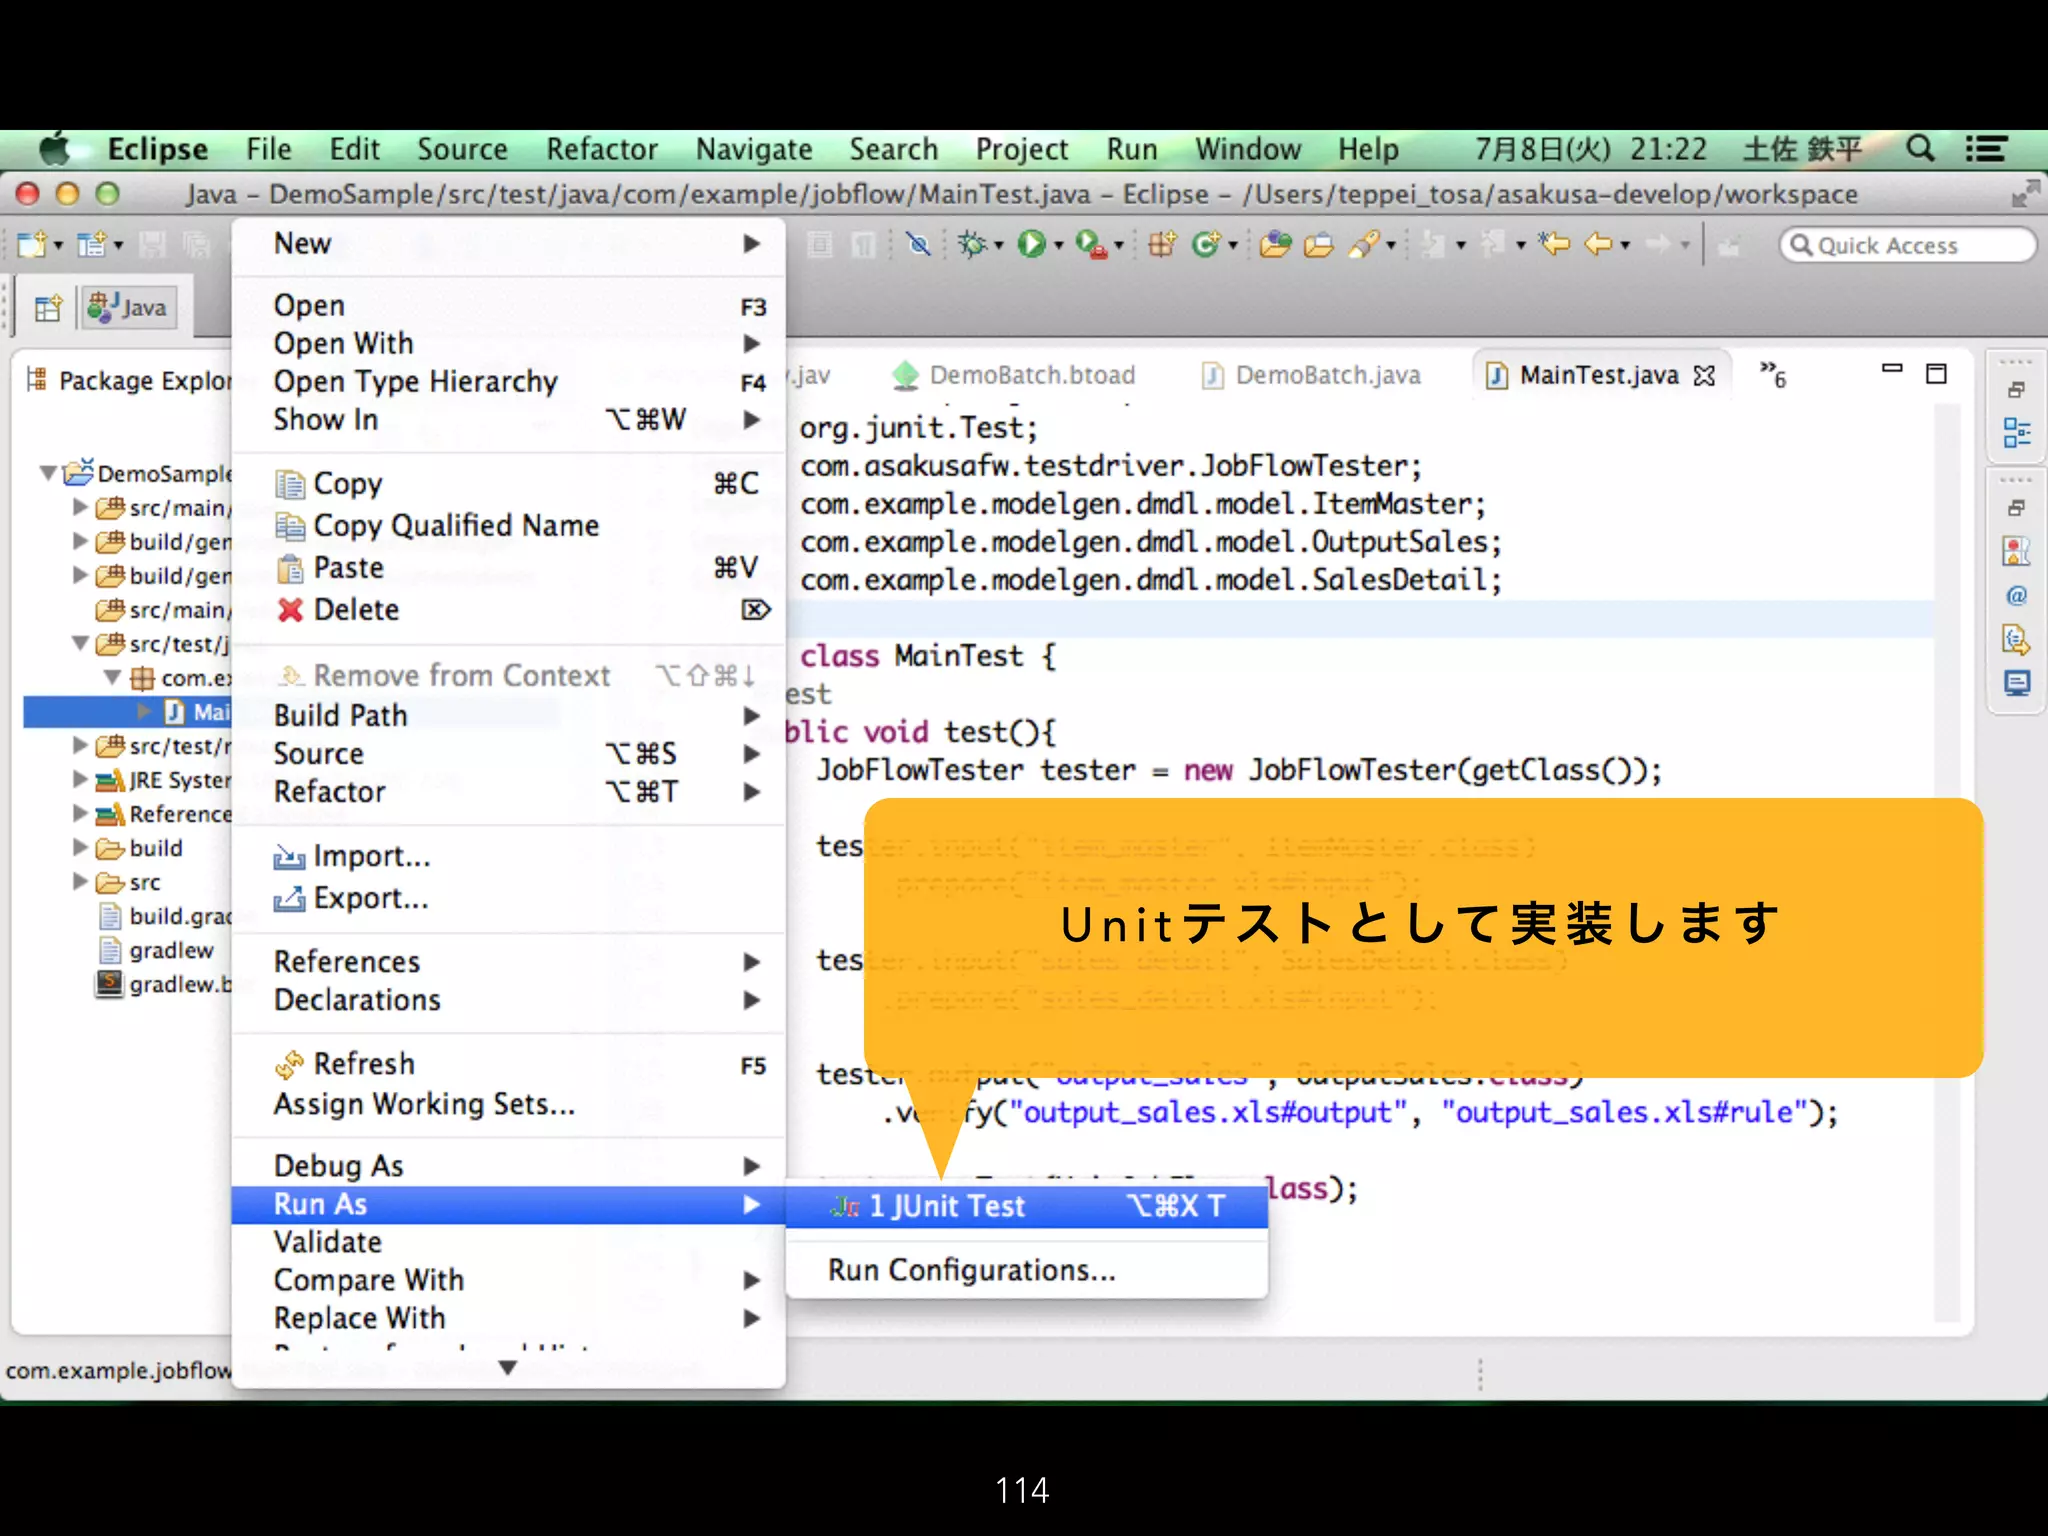The width and height of the screenshot is (2048, 1536).
Task: Click the Quick Access search field
Action: [x=1908, y=245]
